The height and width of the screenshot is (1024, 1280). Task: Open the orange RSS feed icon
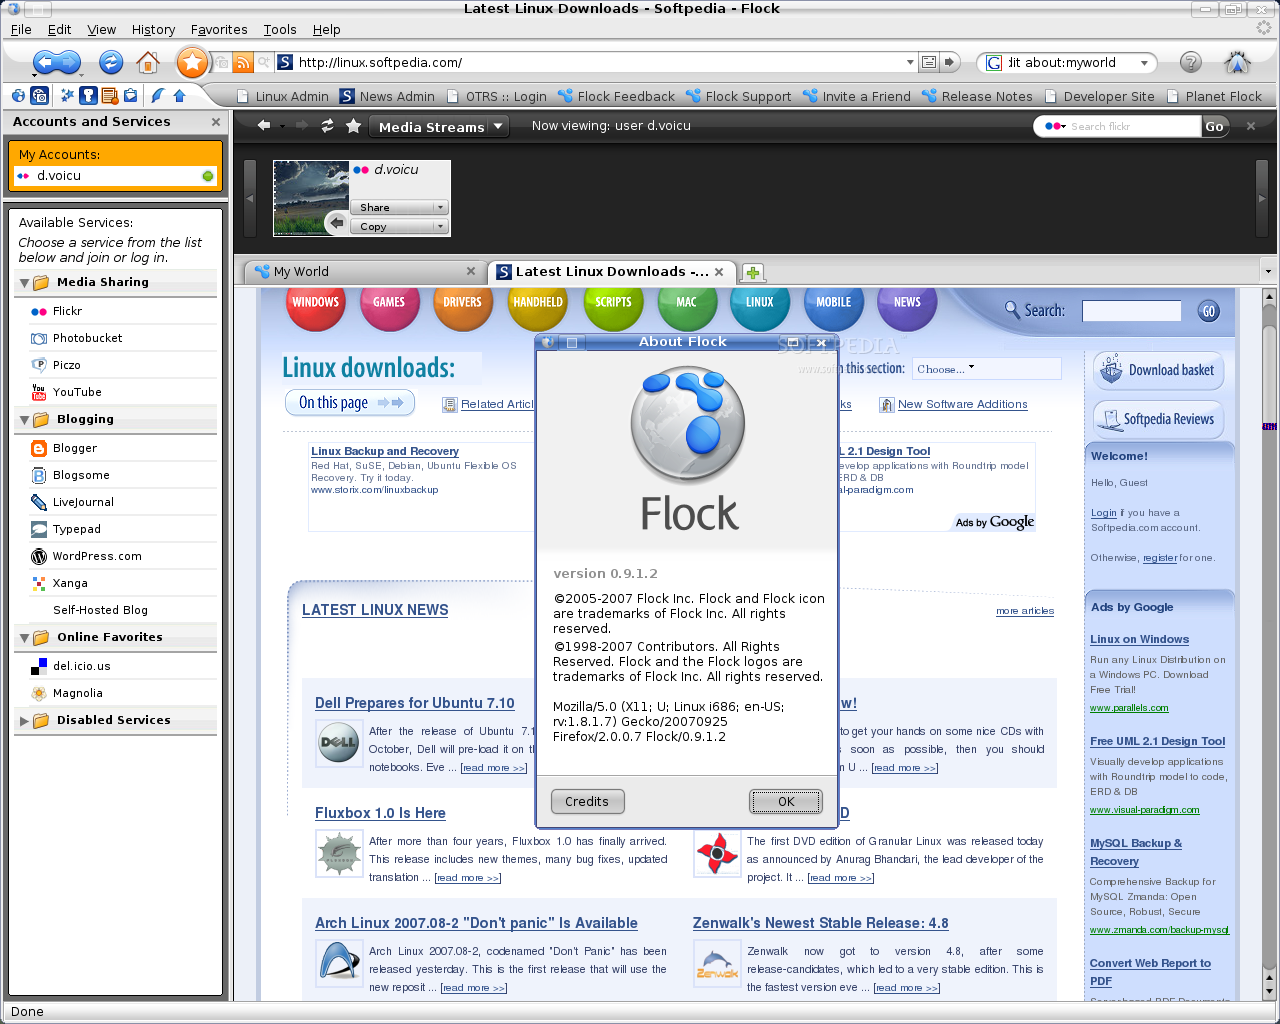243,63
